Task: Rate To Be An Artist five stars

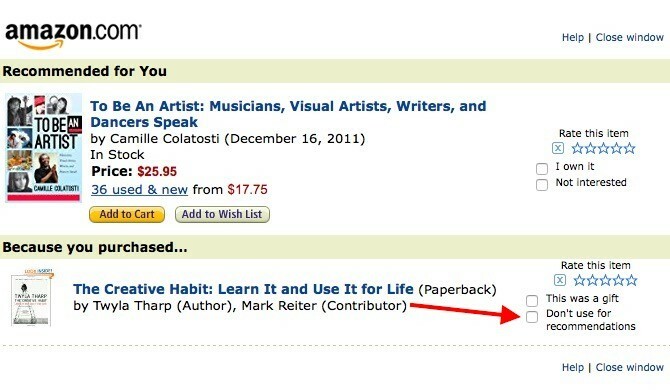Action: (629, 148)
